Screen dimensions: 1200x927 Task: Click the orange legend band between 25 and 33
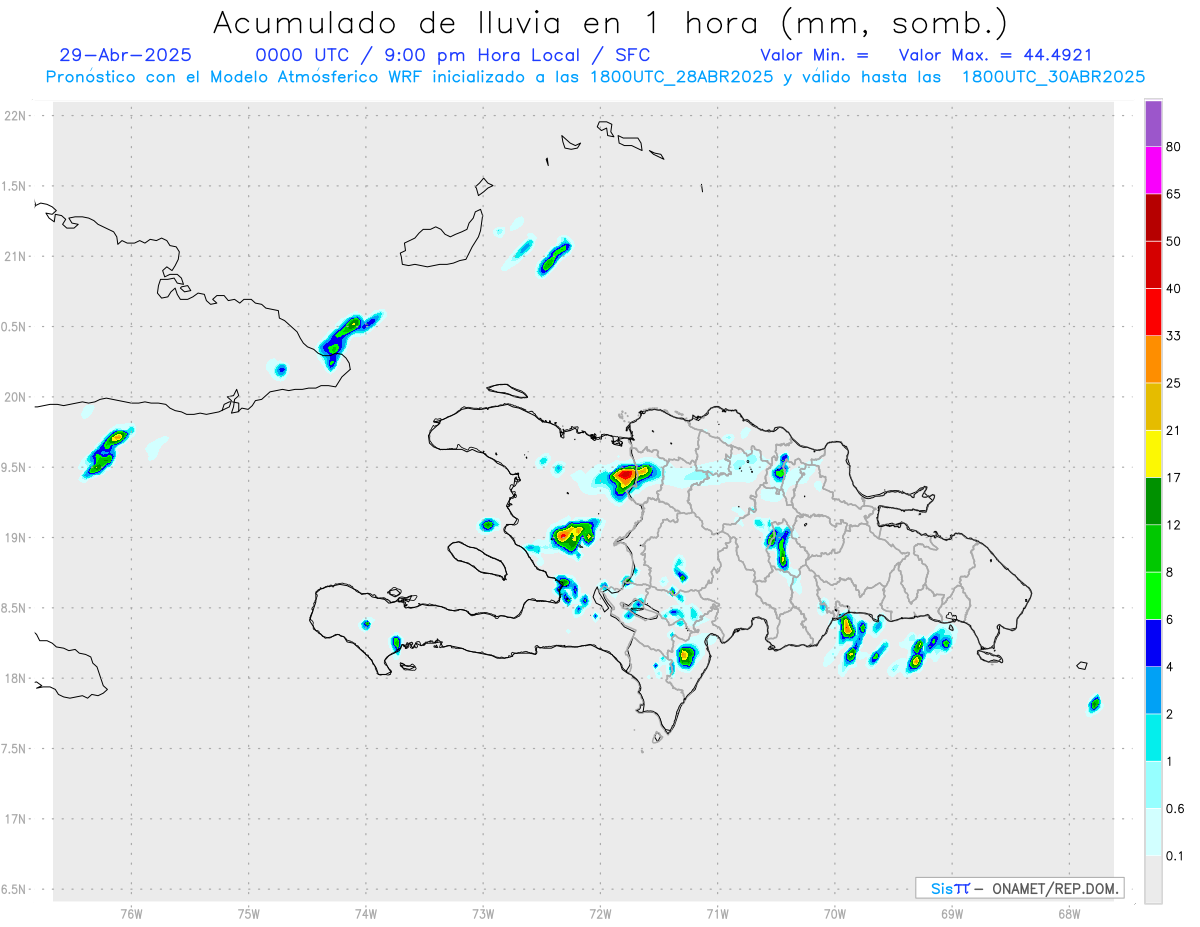[1153, 359]
